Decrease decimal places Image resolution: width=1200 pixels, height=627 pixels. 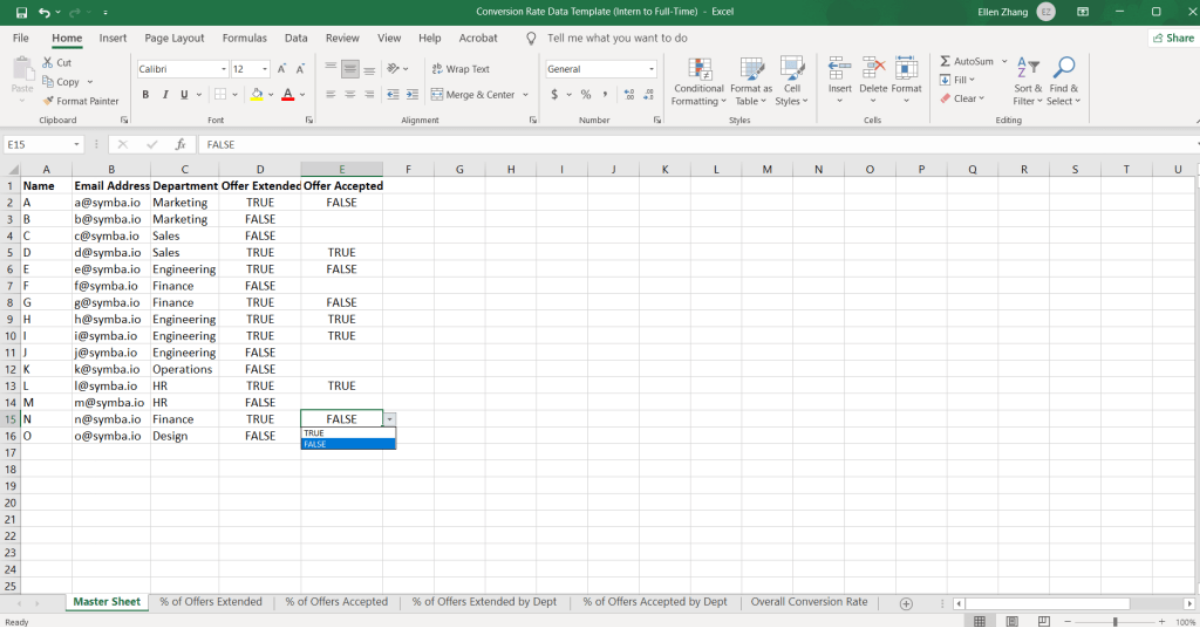coord(648,95)
